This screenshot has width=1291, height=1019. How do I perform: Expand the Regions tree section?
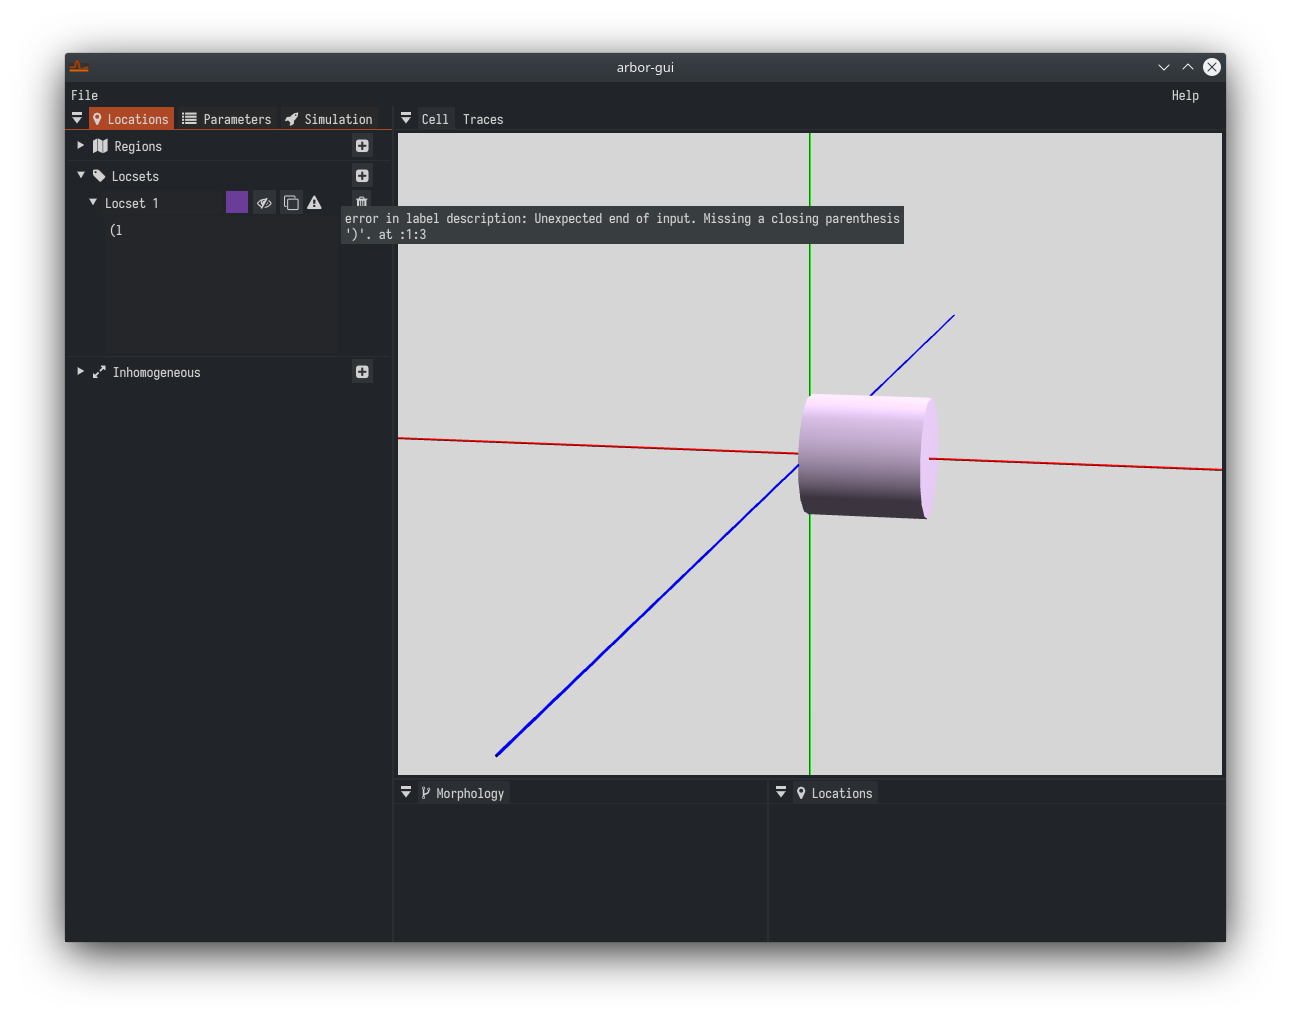pos(81,146)
